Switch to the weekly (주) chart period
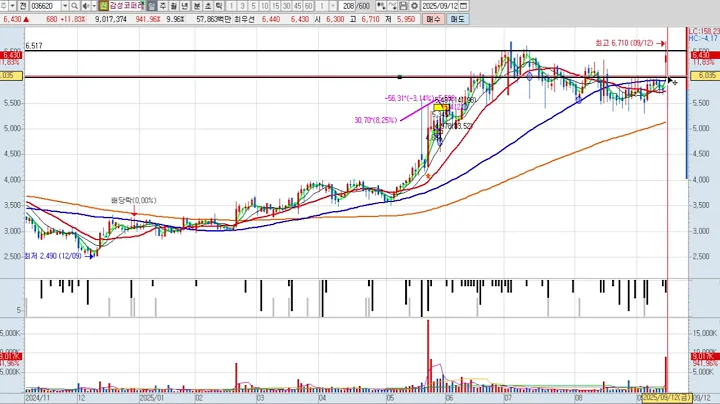720x404 pixels. (x=163, y=6)
